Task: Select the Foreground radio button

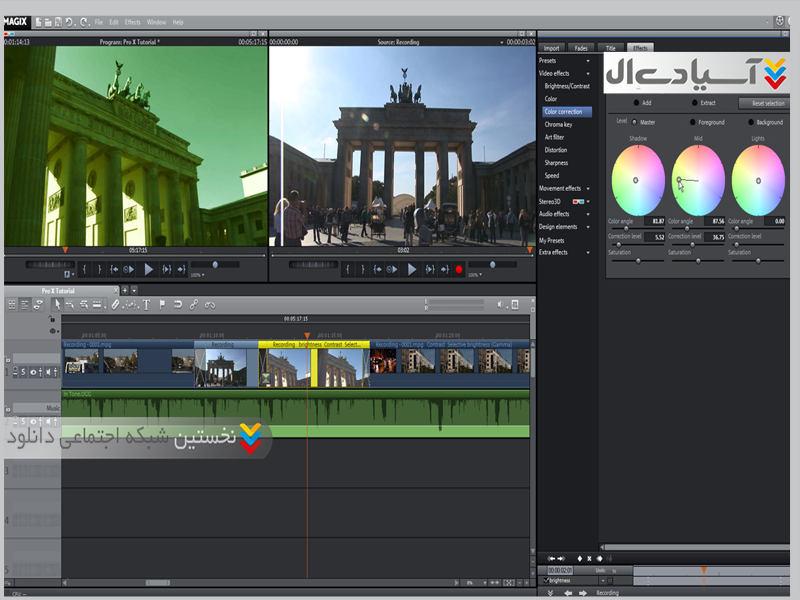Action: click(691, 122)
